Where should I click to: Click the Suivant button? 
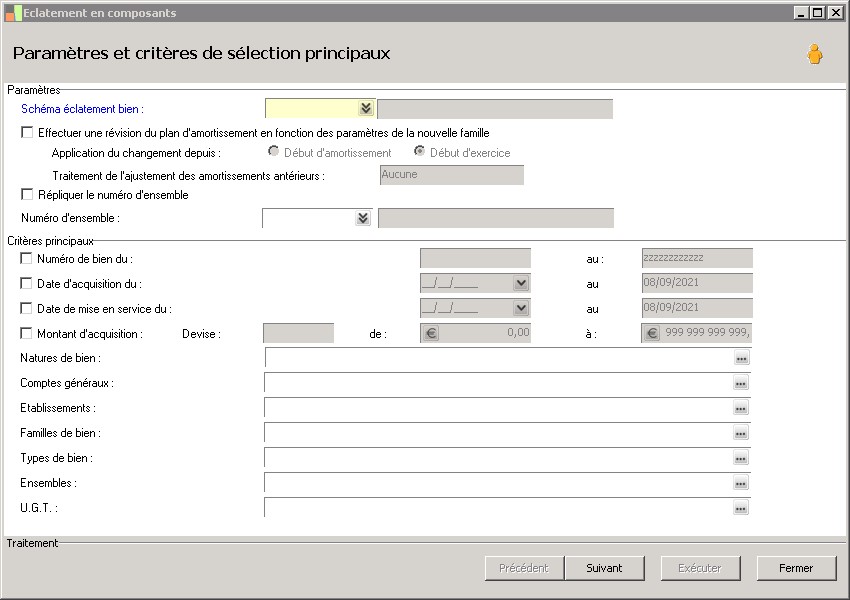pos(604,568)
